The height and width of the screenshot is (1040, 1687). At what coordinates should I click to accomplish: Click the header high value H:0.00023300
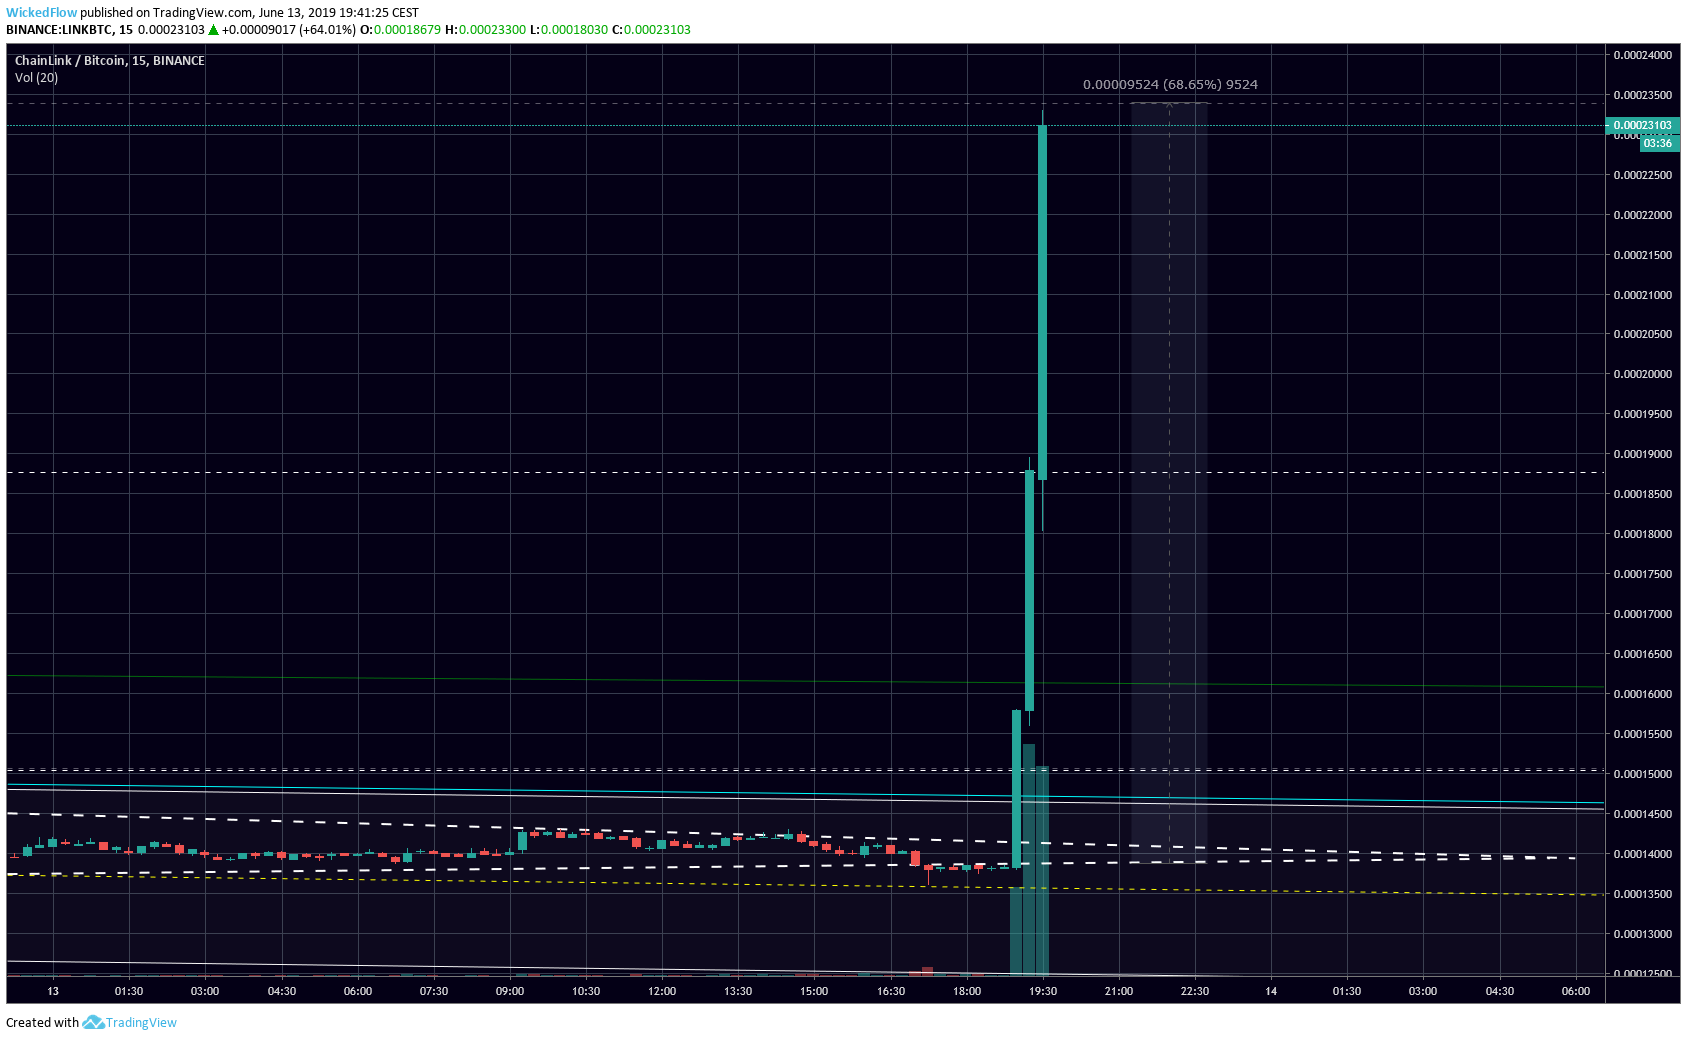pyautogui.click(x=485, y=30)
